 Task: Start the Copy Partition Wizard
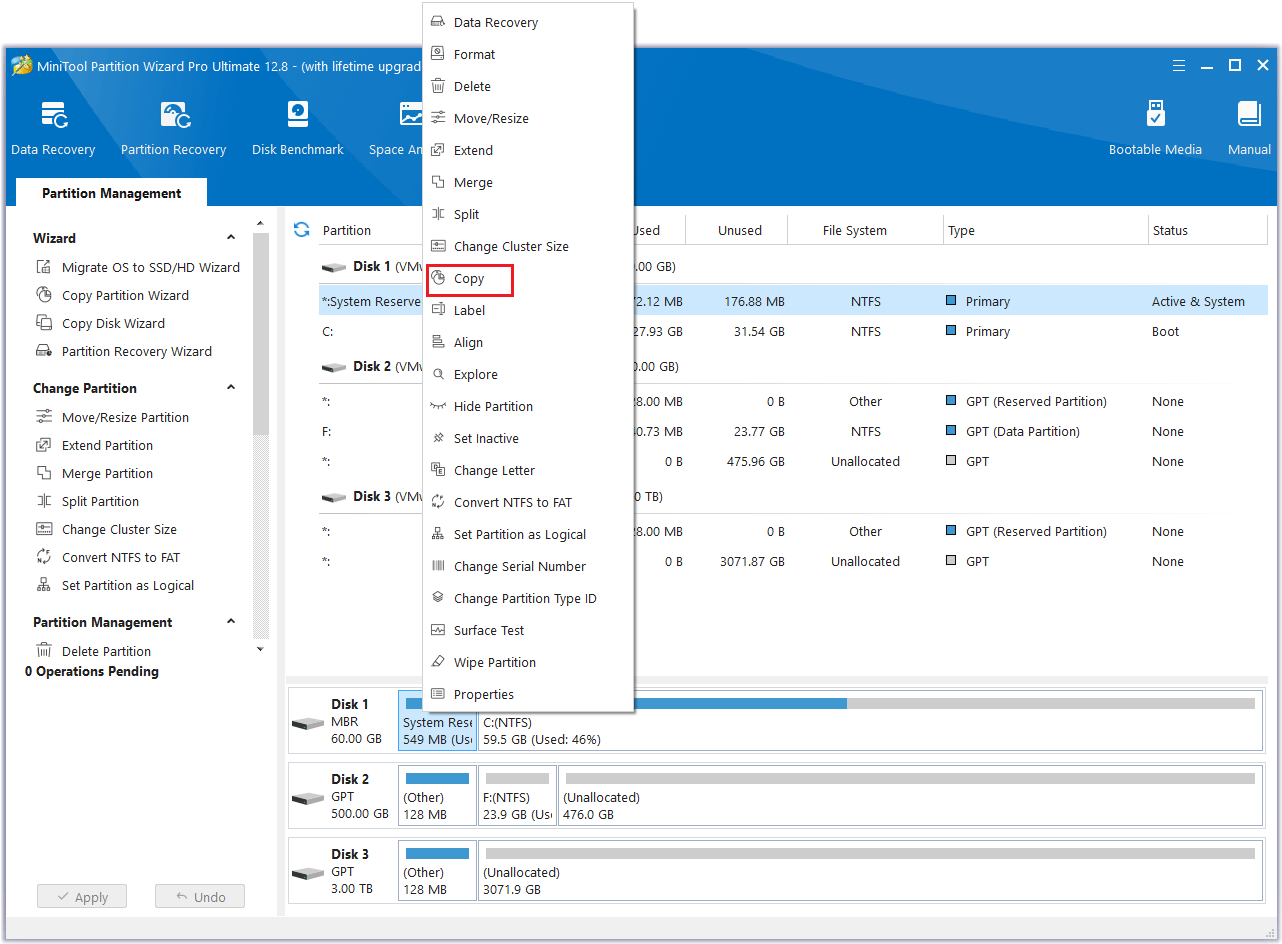coord(112,295)
